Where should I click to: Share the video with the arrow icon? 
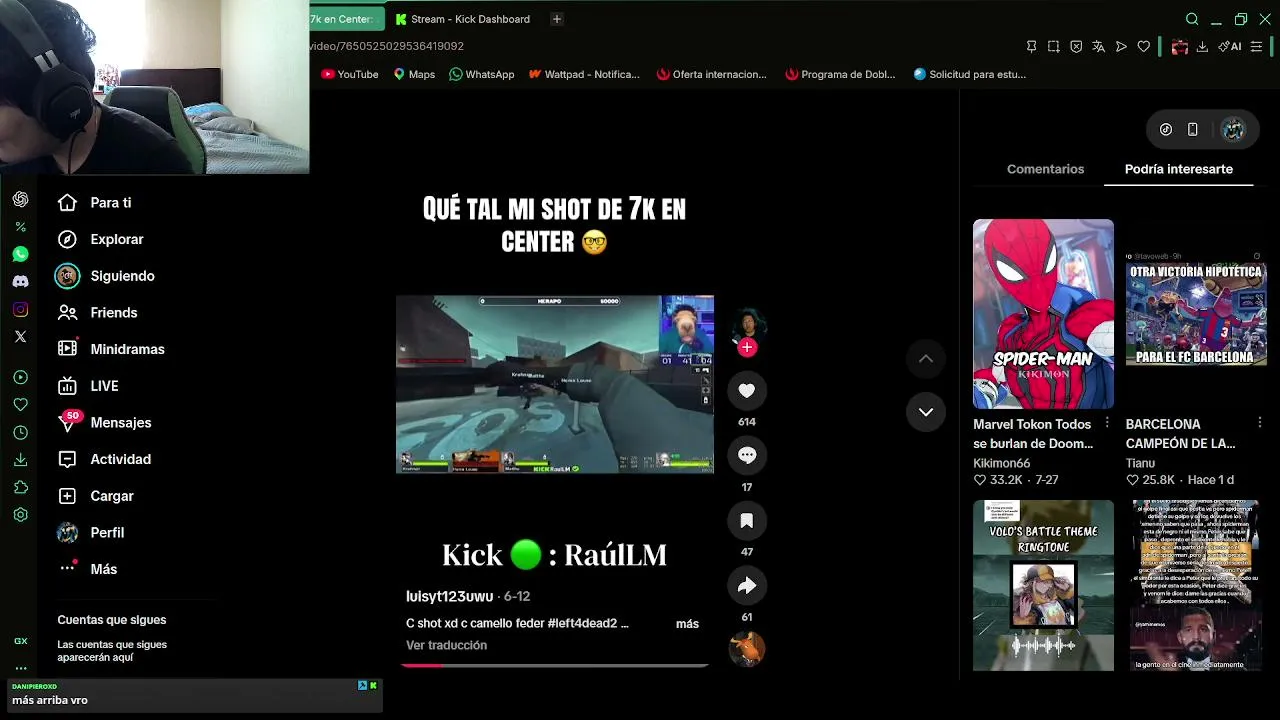[x=747, y=586]
